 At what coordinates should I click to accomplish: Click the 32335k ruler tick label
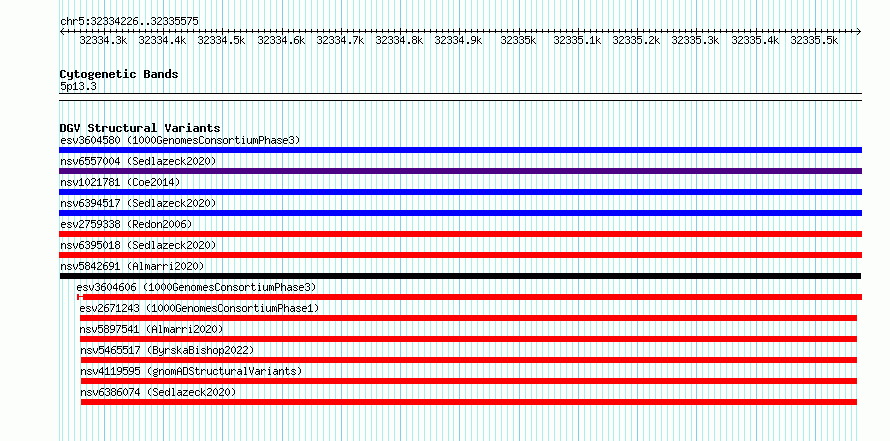pyautogui.click(x=518, y=41)
